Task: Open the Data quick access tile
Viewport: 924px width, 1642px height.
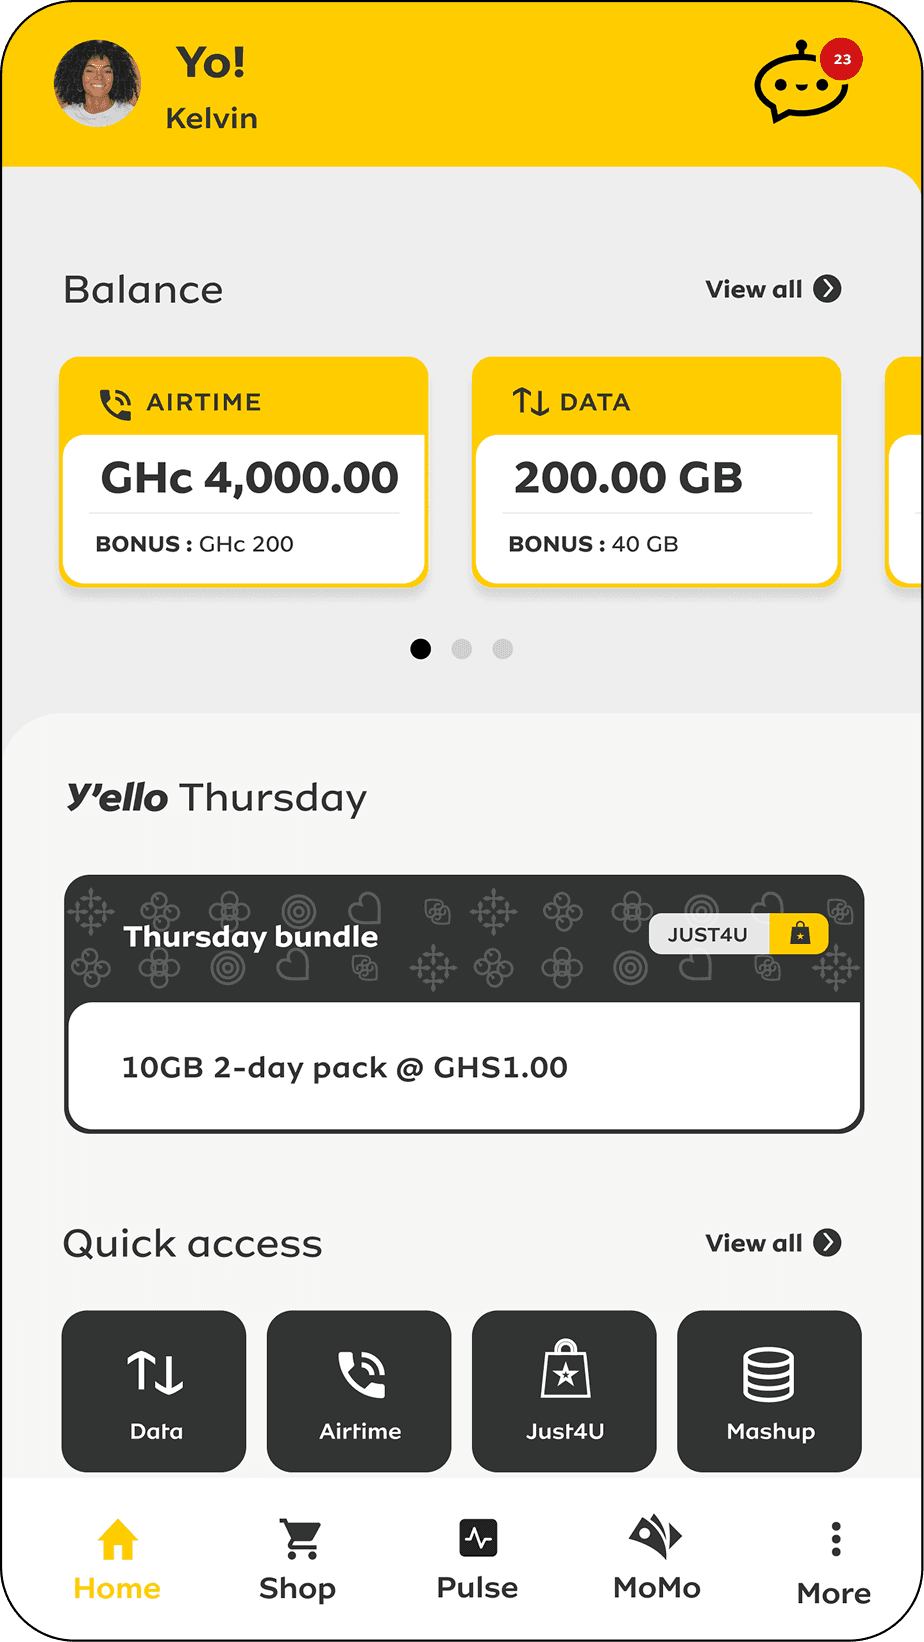Action: pos(154,1390)
